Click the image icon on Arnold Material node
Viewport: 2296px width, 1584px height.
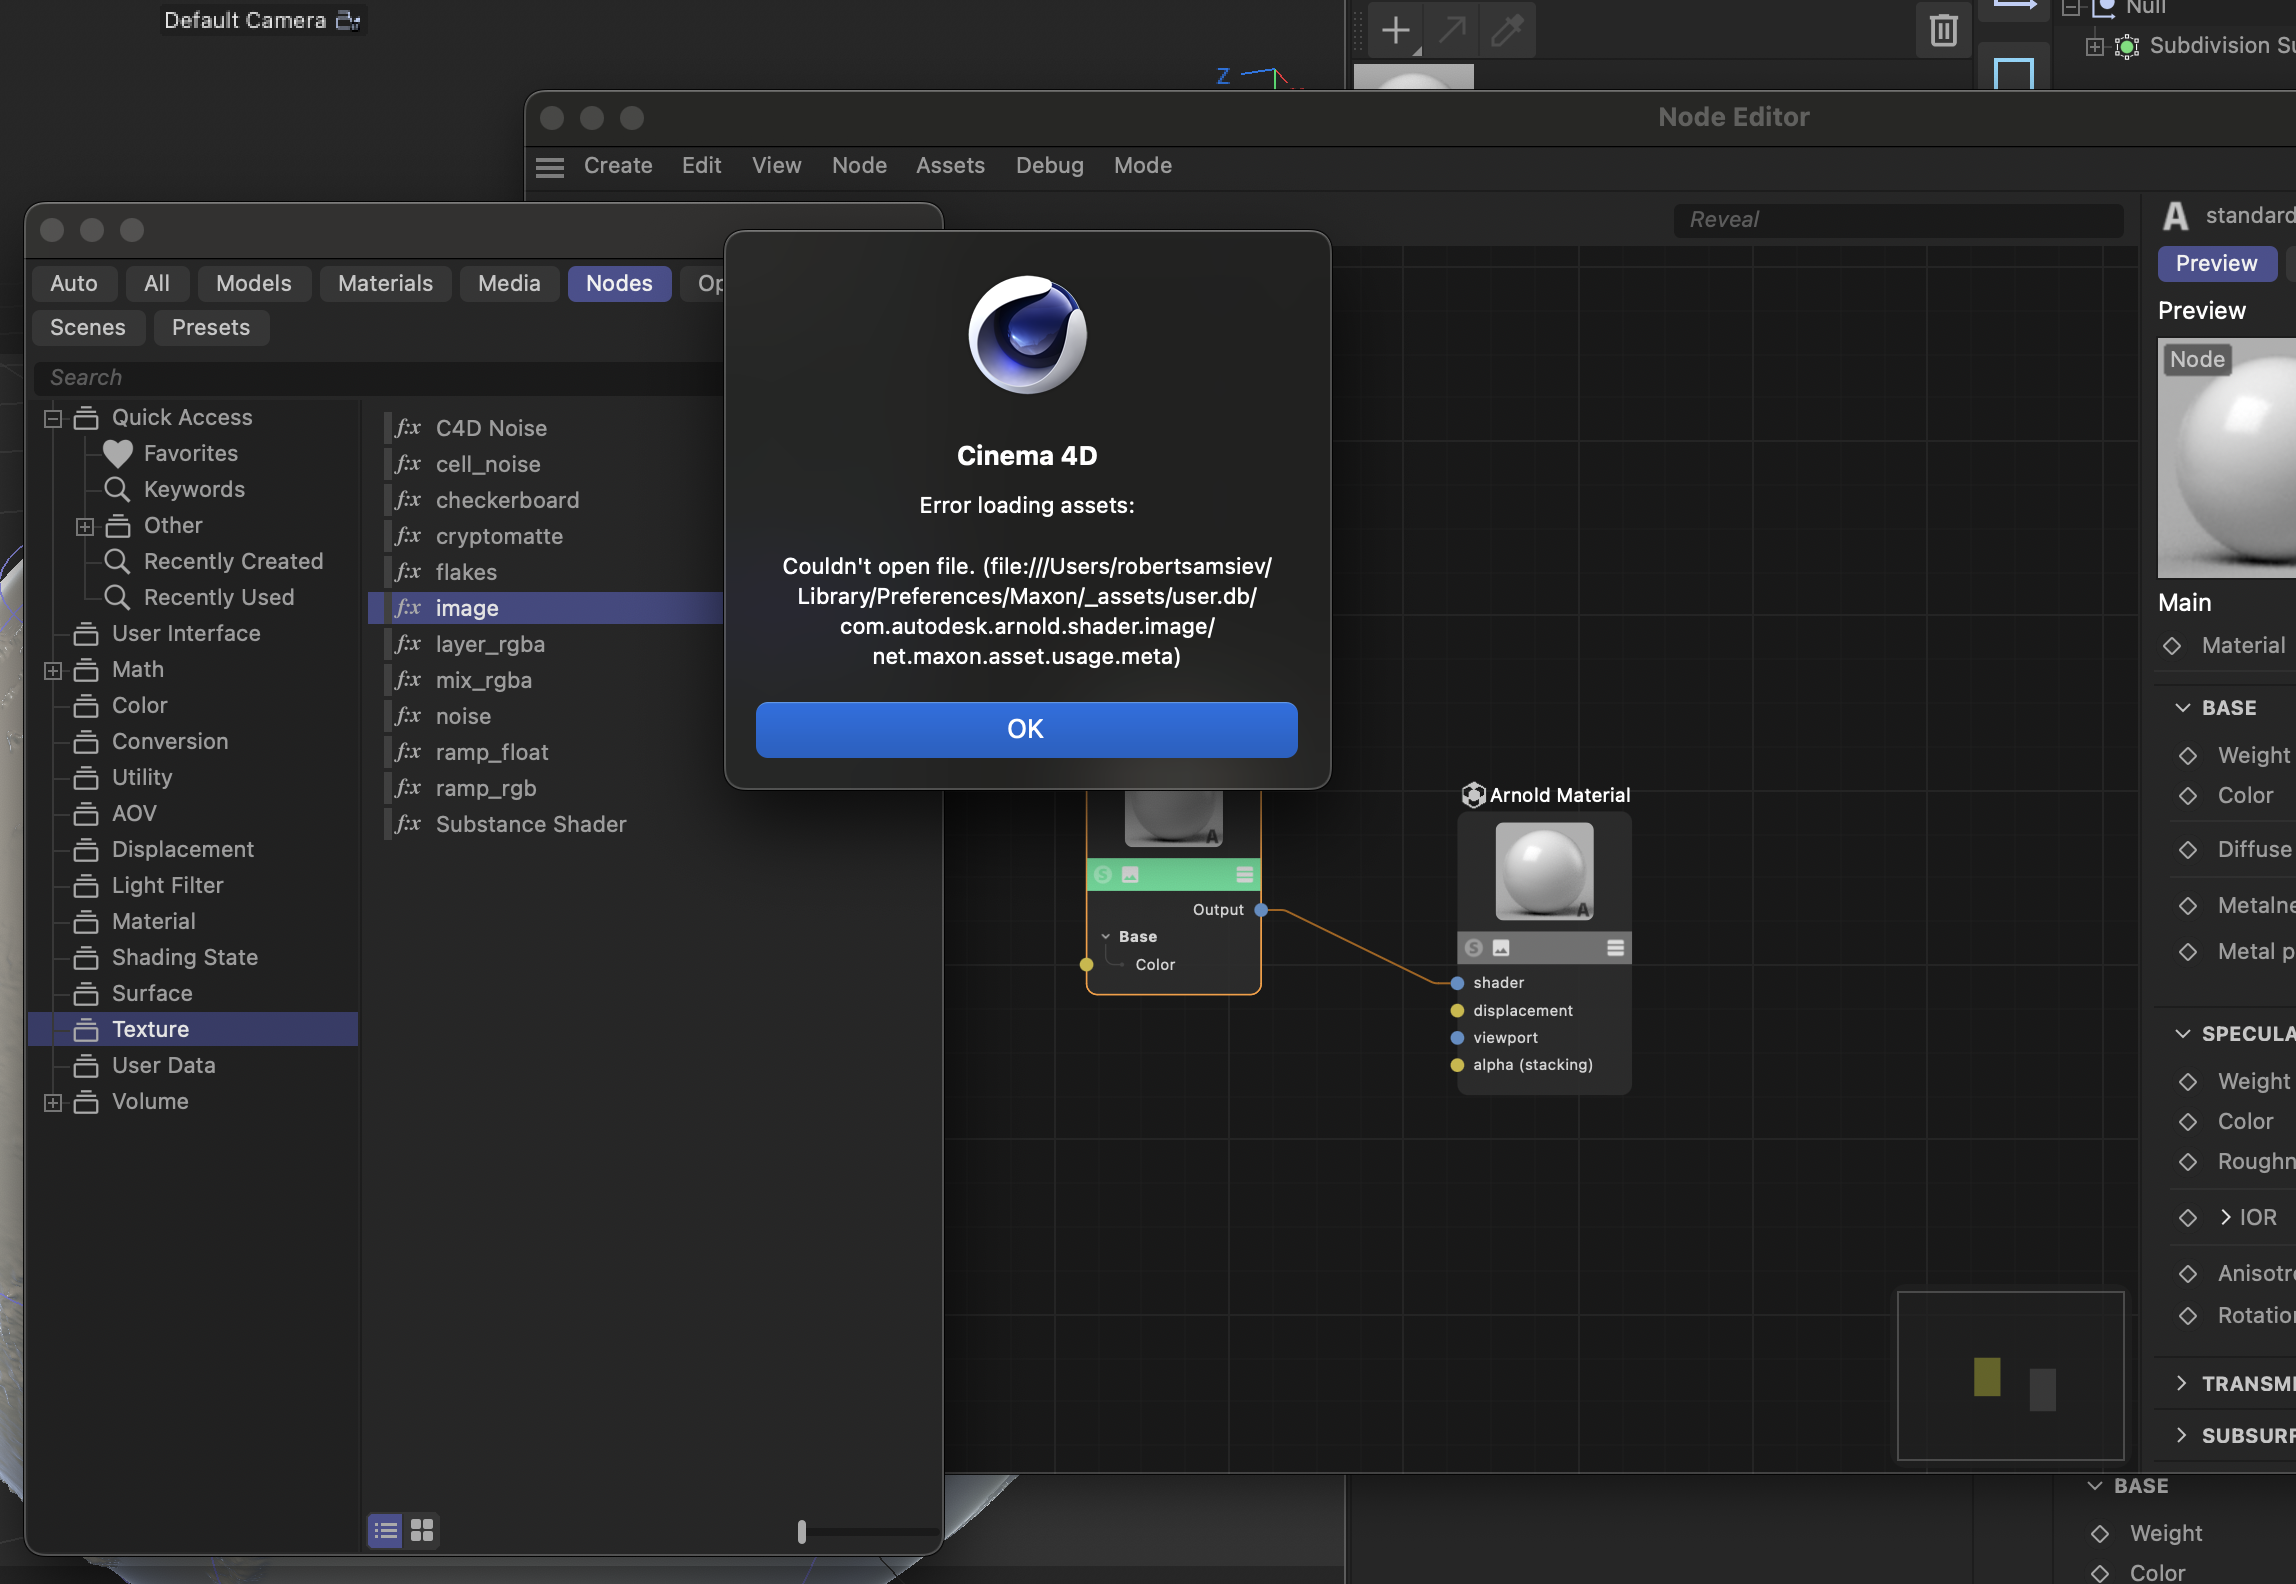point(1501,947)
